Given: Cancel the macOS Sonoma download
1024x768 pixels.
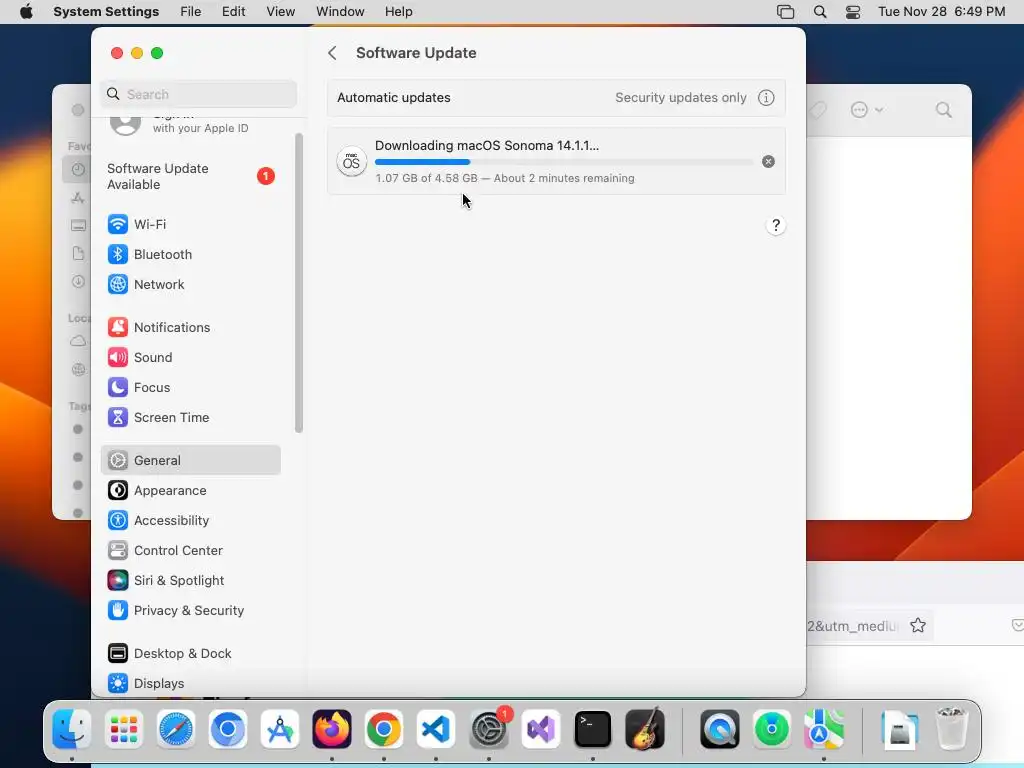Looking at the screenshot, I should tap(769, 161).
